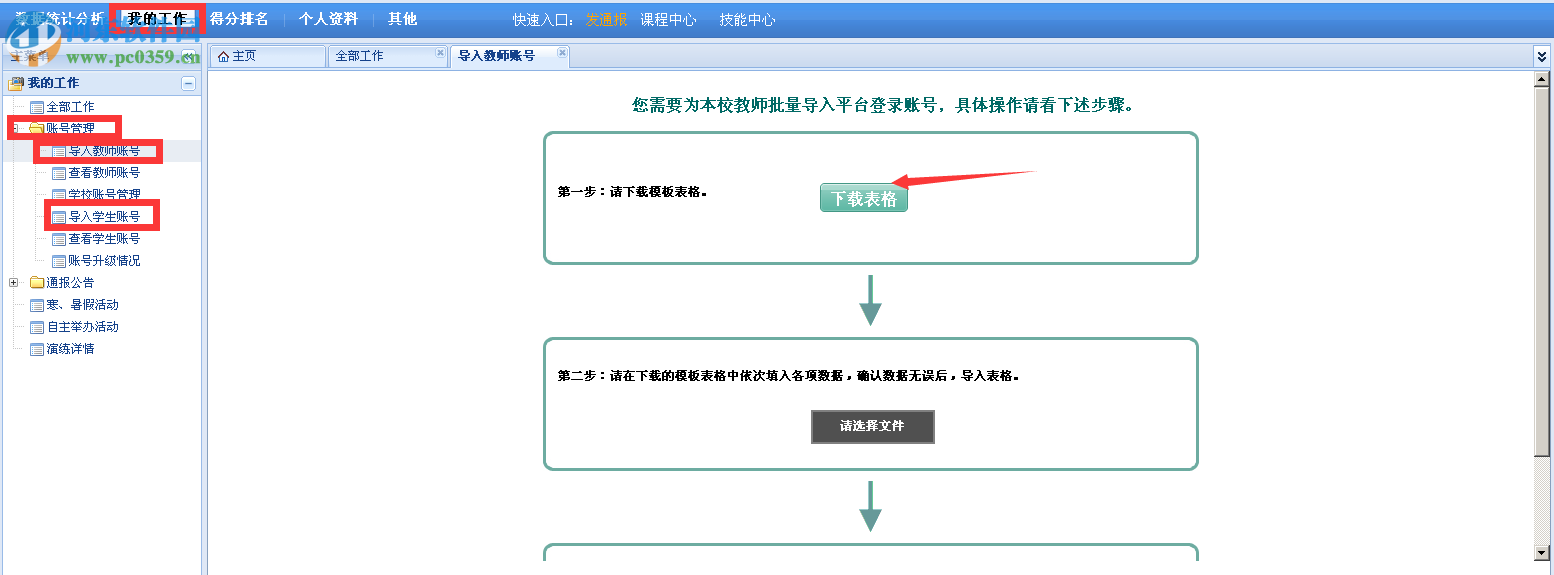Click the page icon beside 查看学生账号

tap(58, 239)
